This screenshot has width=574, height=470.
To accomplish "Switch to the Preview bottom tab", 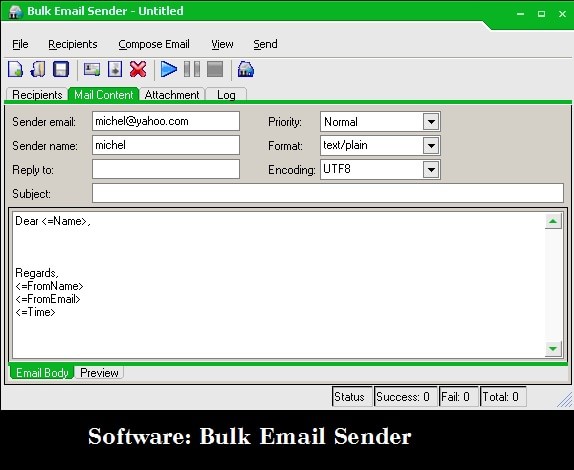I will pyautogui.click(x=99, y=373).
